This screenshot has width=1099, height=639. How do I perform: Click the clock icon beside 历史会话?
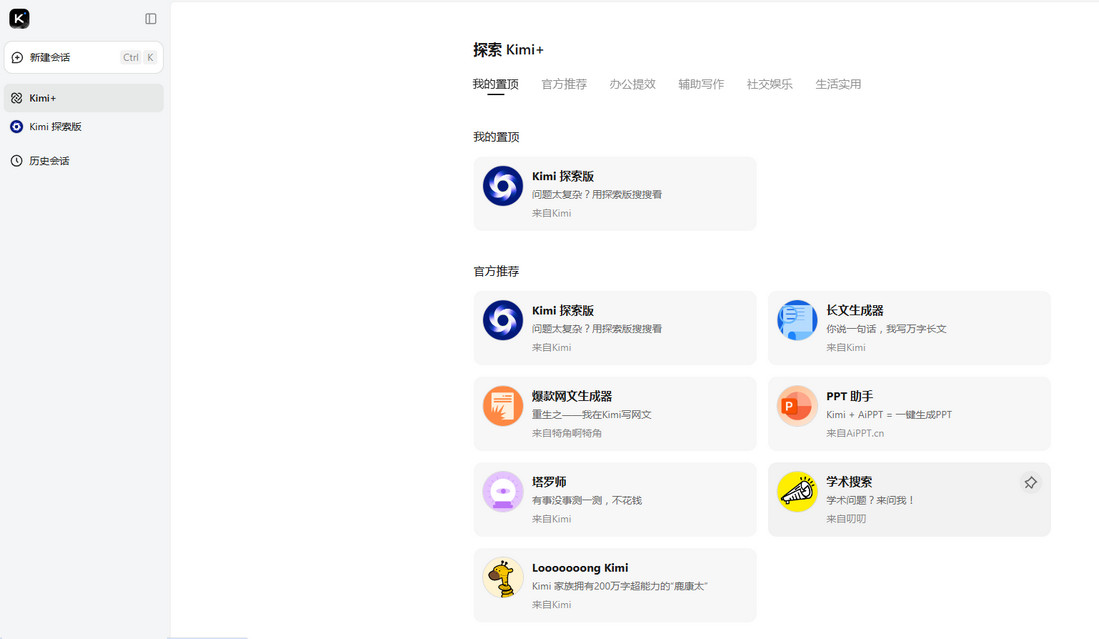pyautogui.click(x=17, y=161)
